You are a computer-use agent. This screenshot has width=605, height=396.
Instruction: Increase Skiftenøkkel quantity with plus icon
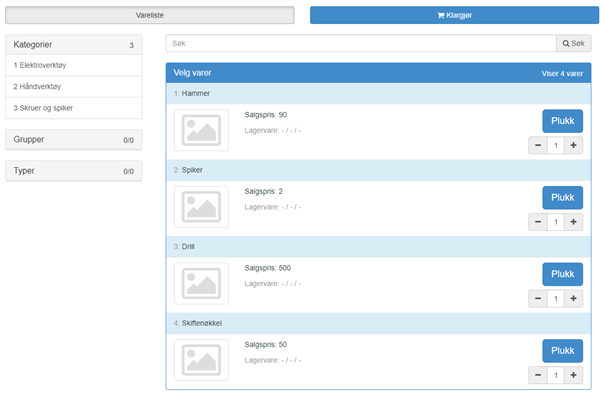point(573,375)
